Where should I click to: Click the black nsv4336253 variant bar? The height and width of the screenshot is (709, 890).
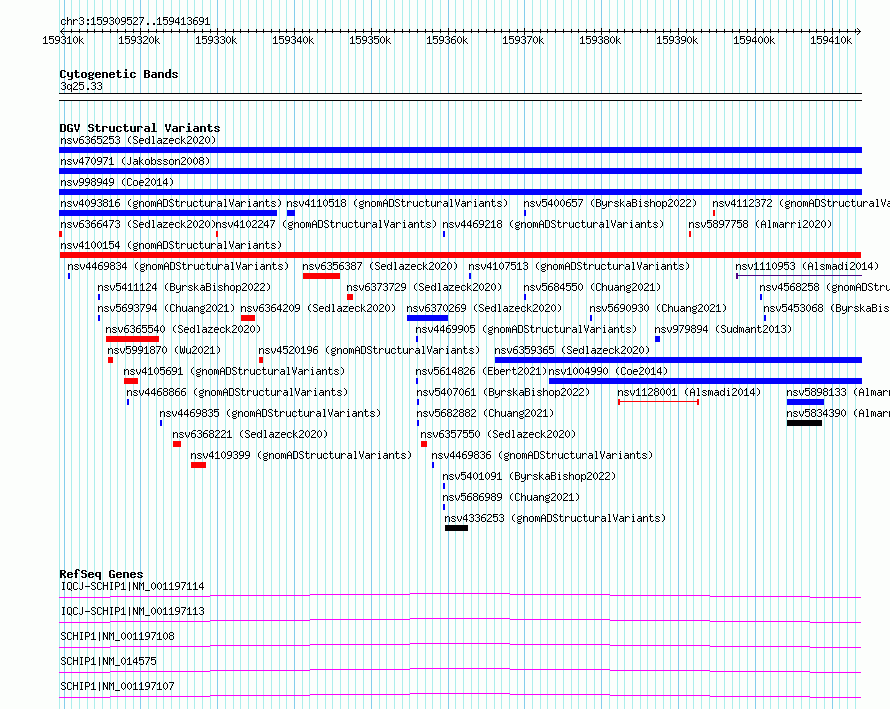tap(456, 528)
